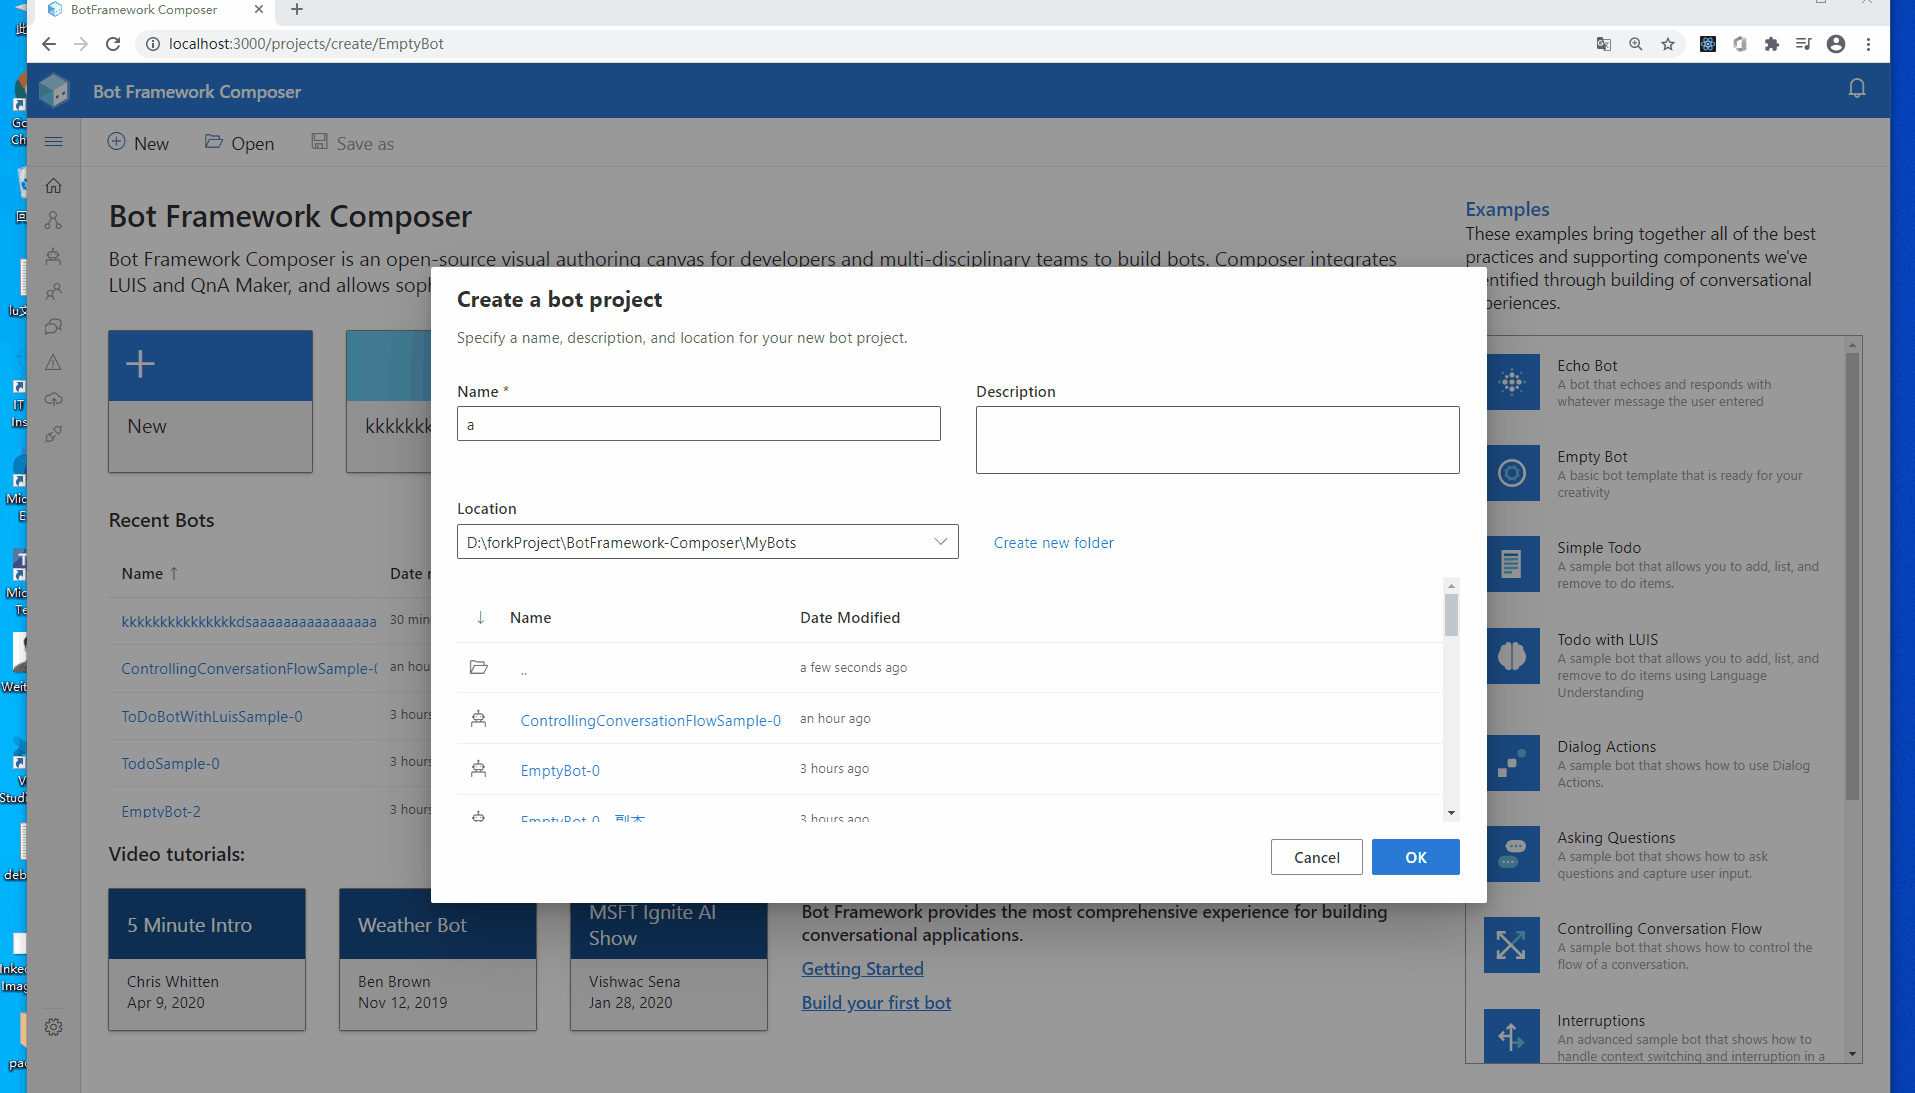Click the Dialog Actions example icon
The height and width of the screenshot is (1093, 1915).
(x=1512, y=763)
